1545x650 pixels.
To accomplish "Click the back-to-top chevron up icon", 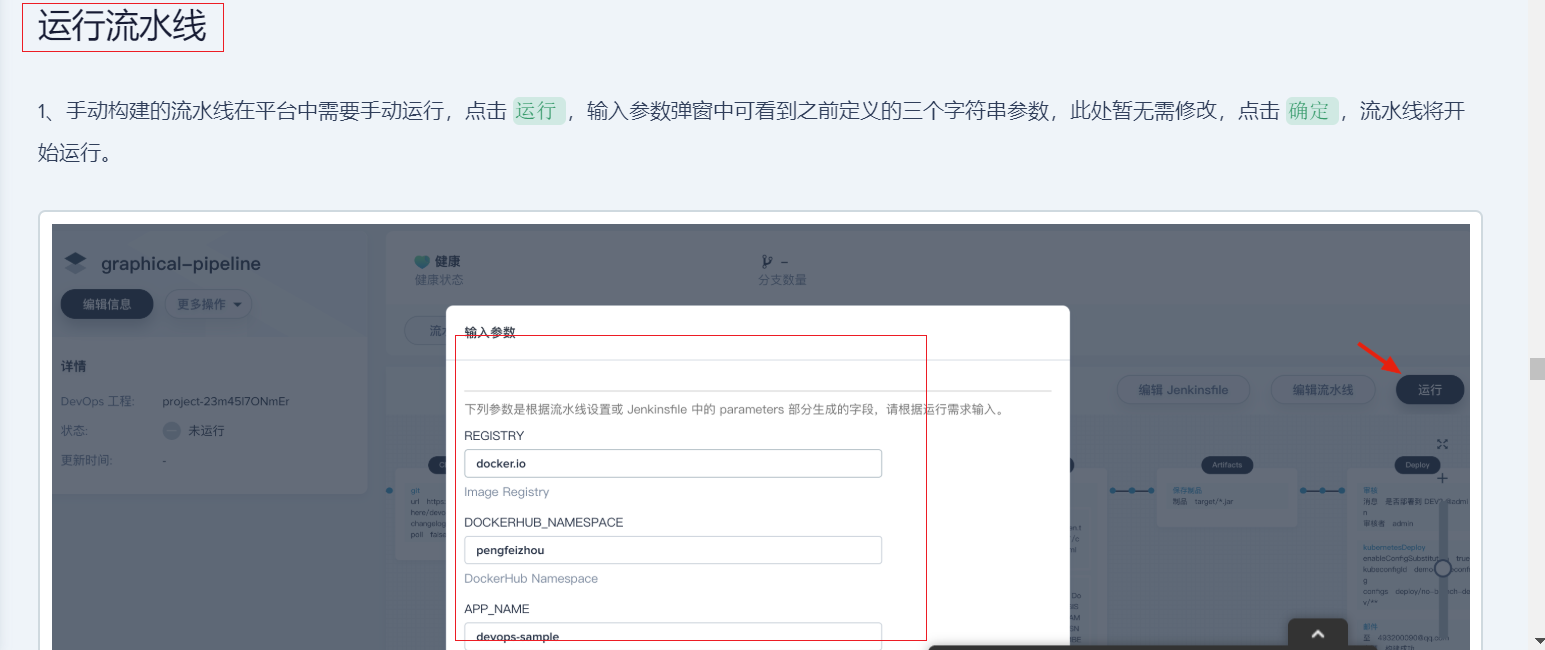I will click(x=1318, y=634).
